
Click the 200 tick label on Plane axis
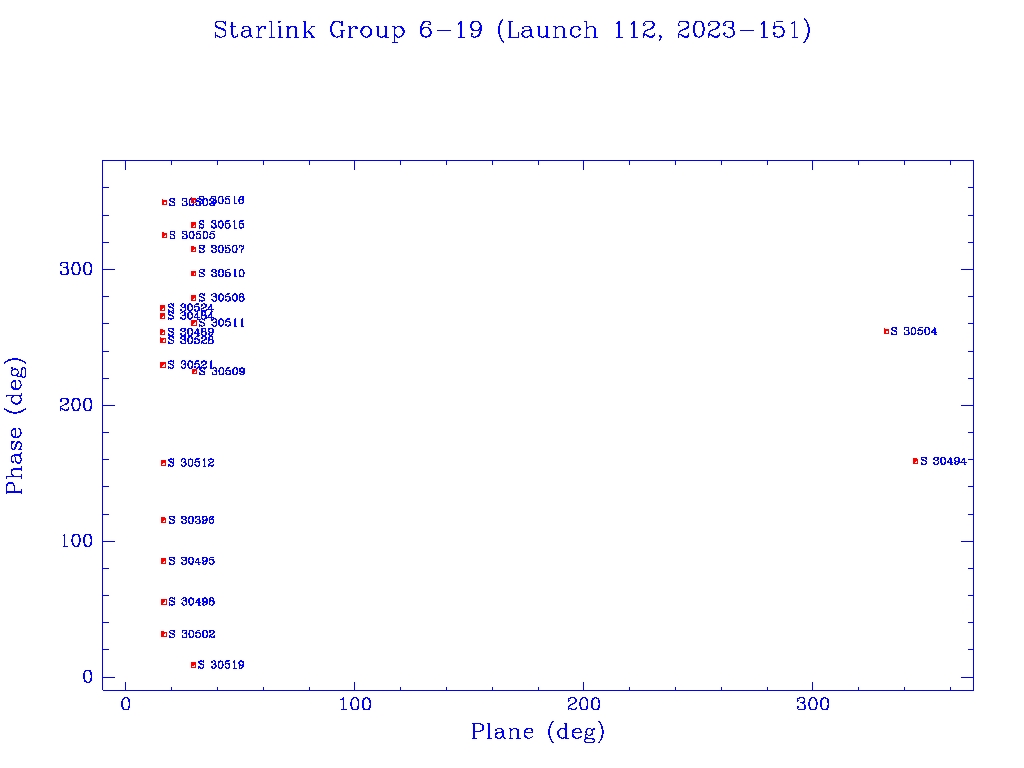tap(583, 704)
